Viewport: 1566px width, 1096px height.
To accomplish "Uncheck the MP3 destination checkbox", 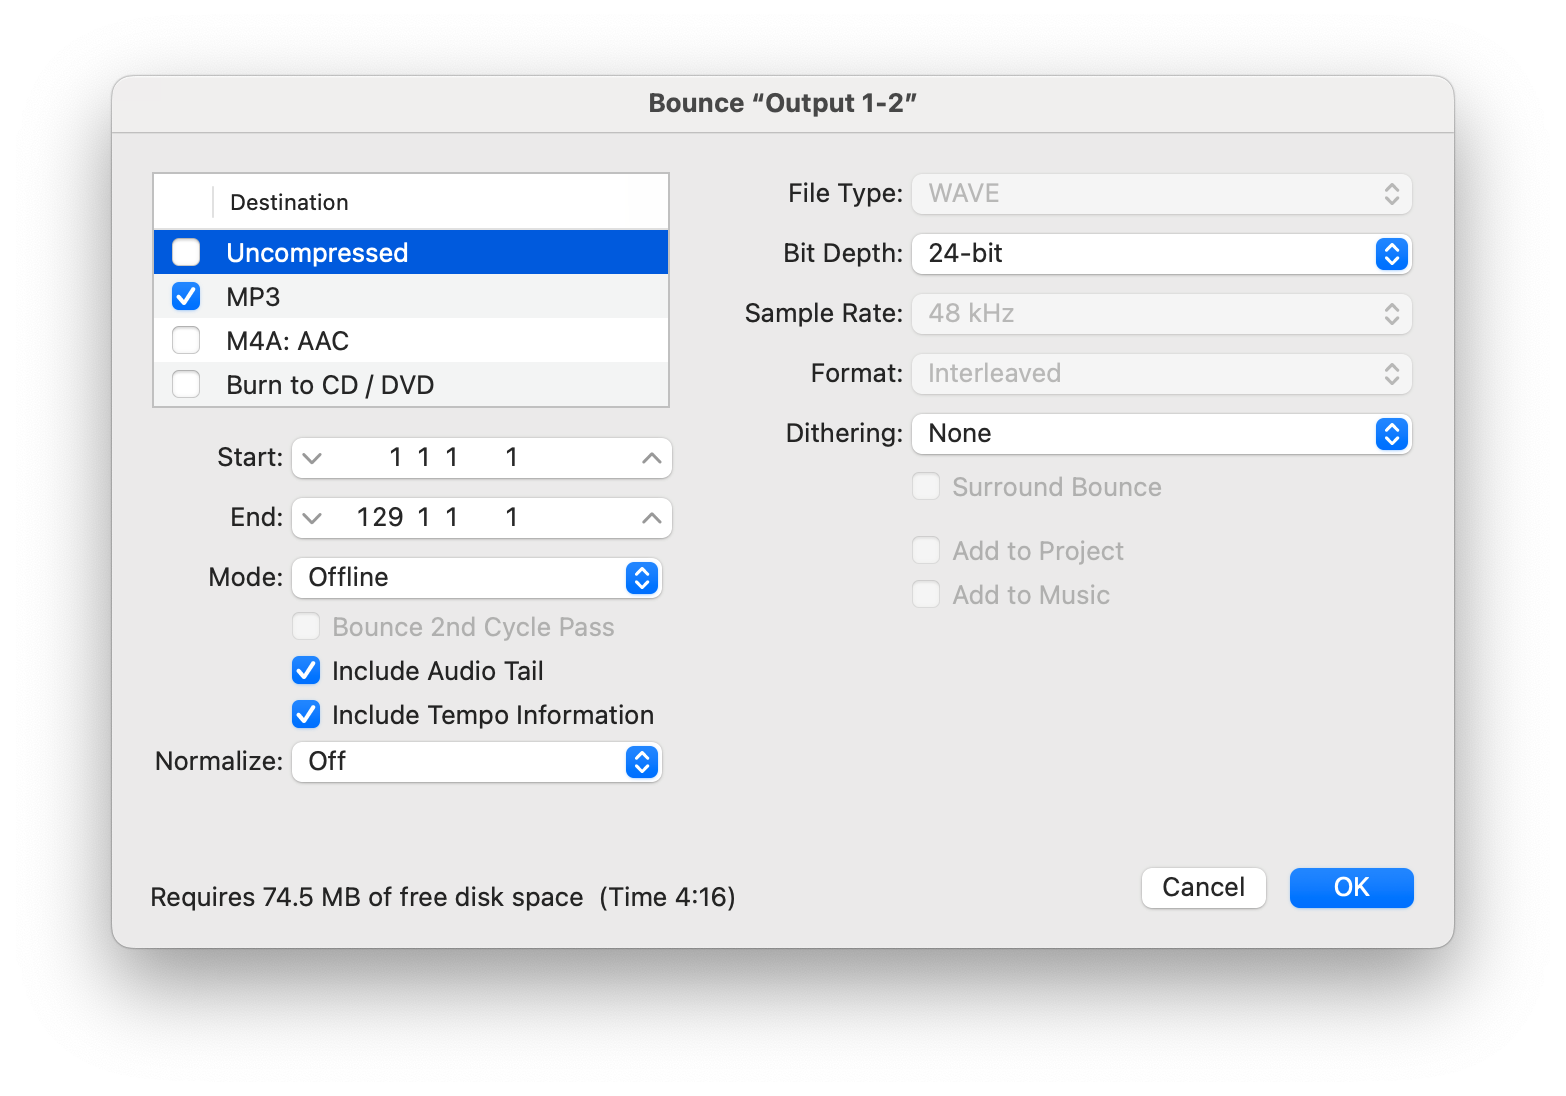I will coord(186,296).
